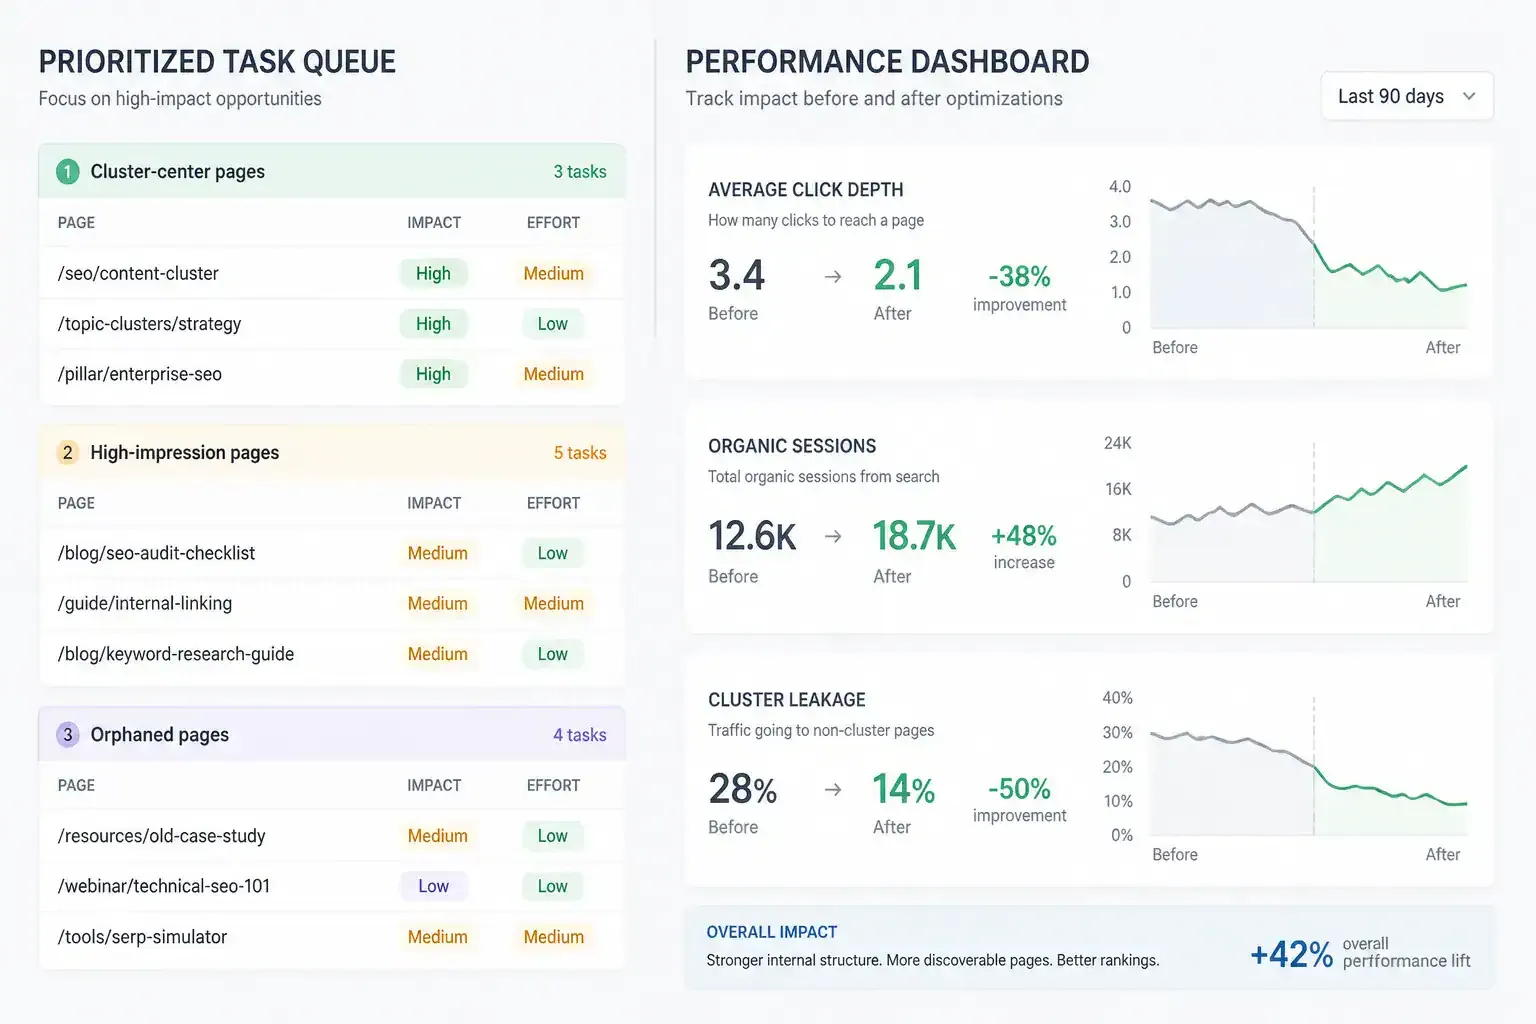This screenshot has width=1536, height=1024.
Task: Click High impact badge for /topic-clusters/strategy
Action: (x=433, y=324)
